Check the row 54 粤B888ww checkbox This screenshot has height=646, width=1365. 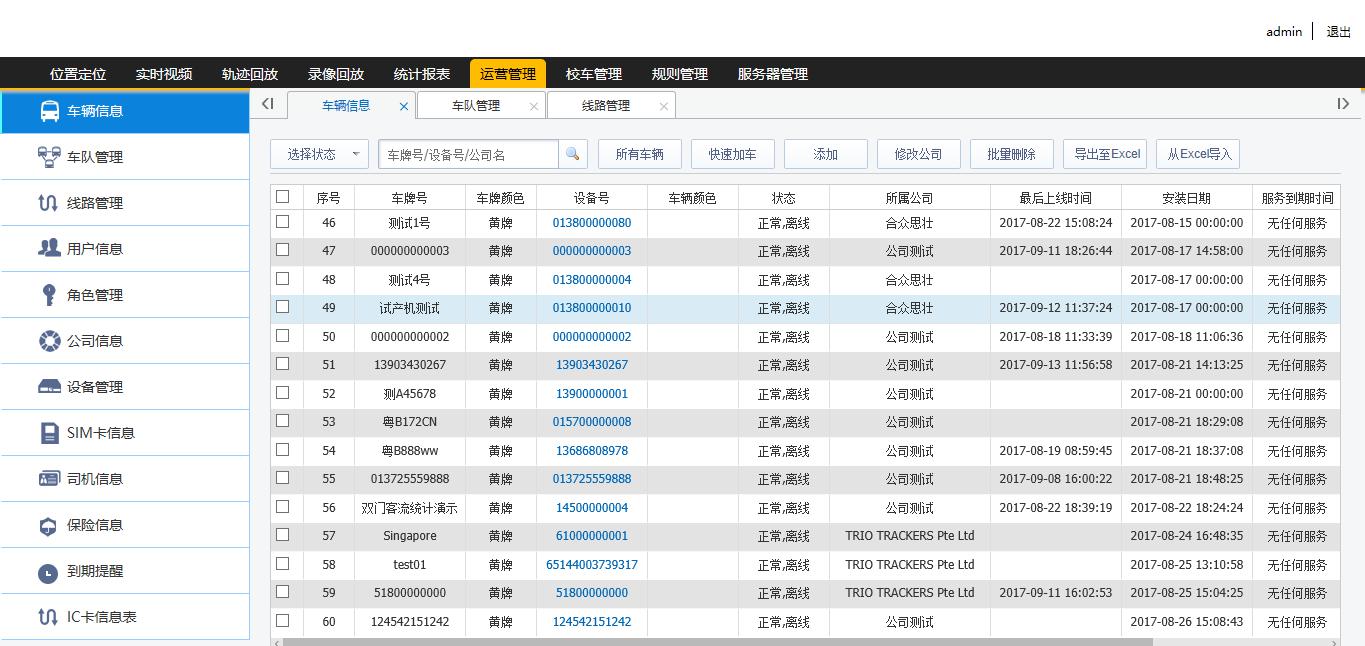pos(282,450)
